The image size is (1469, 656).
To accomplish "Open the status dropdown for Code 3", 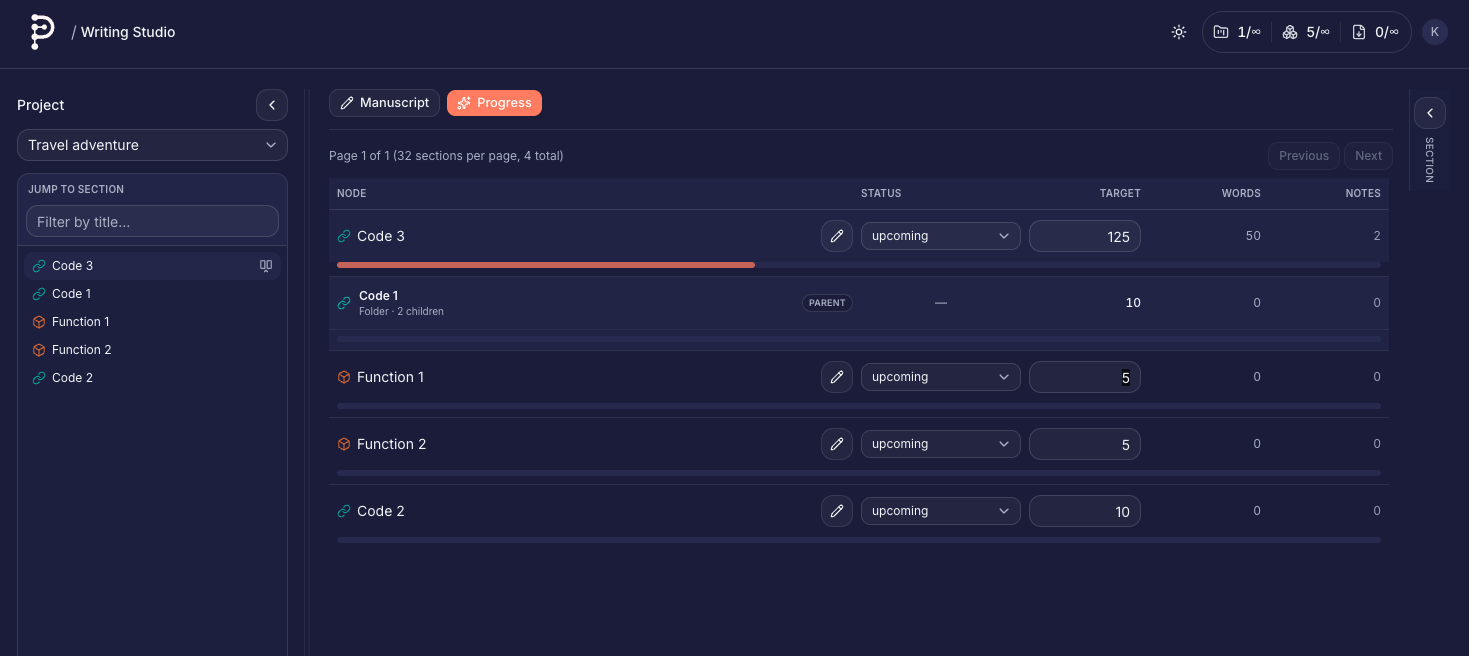I will (940, 236).
